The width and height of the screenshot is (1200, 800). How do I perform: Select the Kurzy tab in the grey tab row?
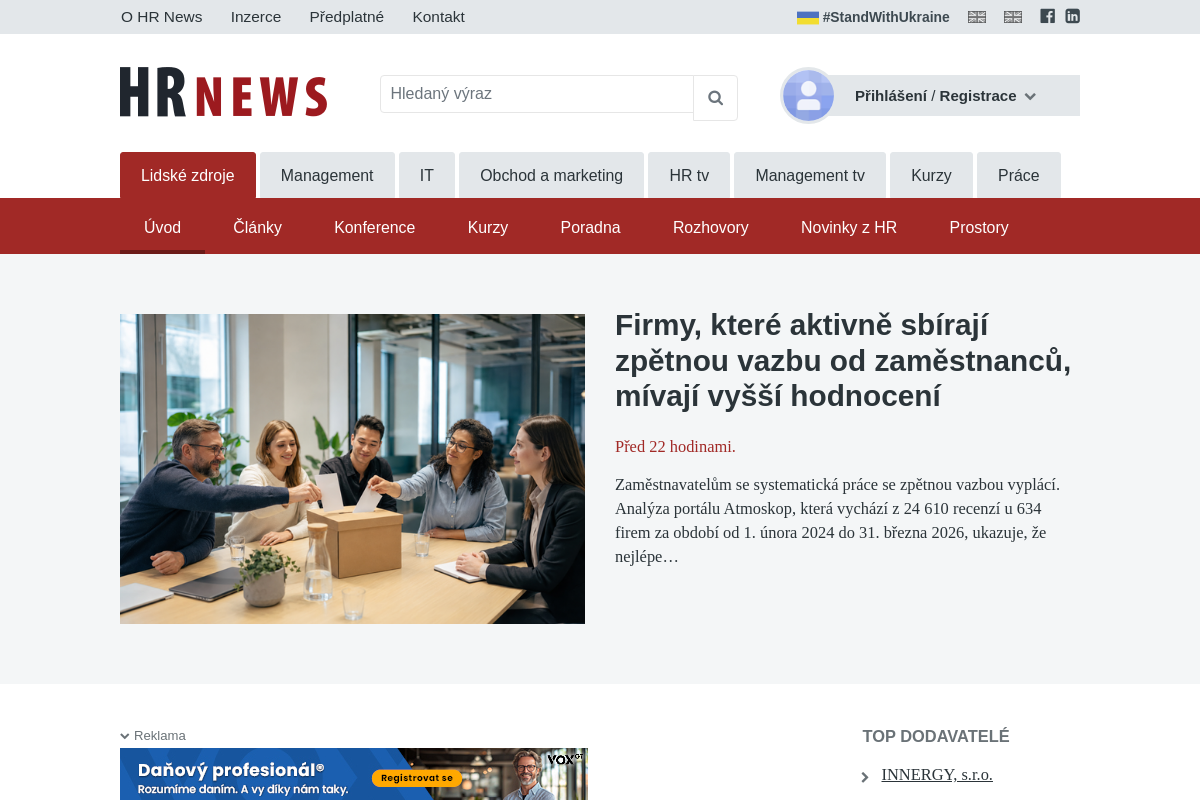pyautogui.click(x=931, y=175)
